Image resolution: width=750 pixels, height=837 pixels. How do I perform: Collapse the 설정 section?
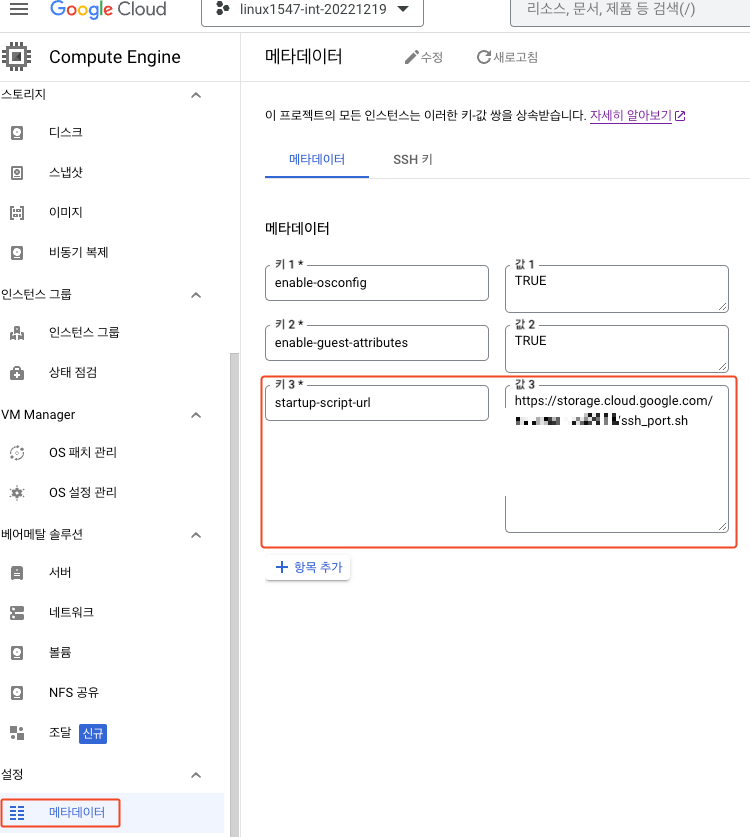tap(196, 775)
